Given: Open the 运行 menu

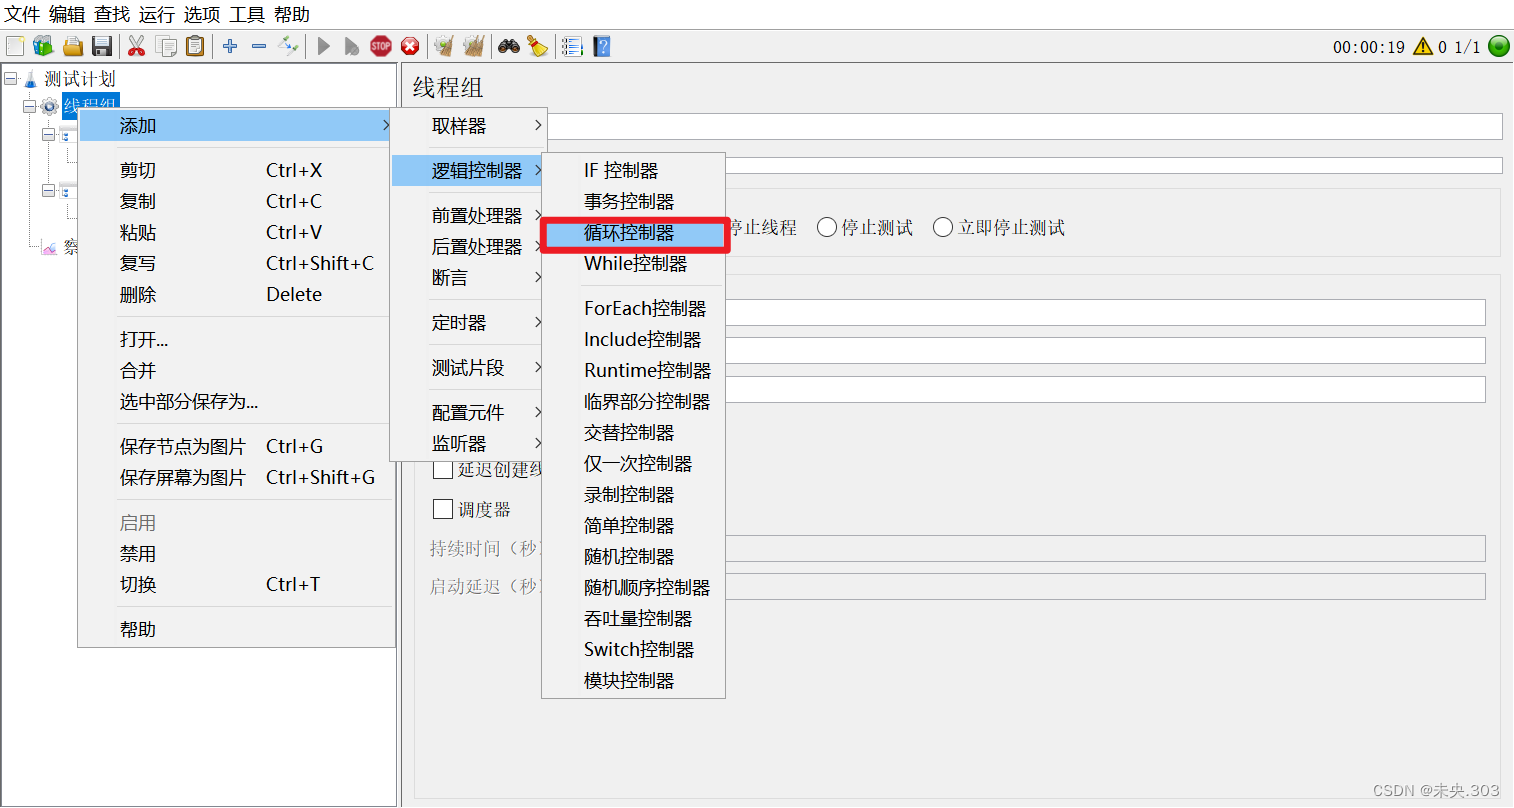Looking at the screenshot, I should [x=156, y=14].
